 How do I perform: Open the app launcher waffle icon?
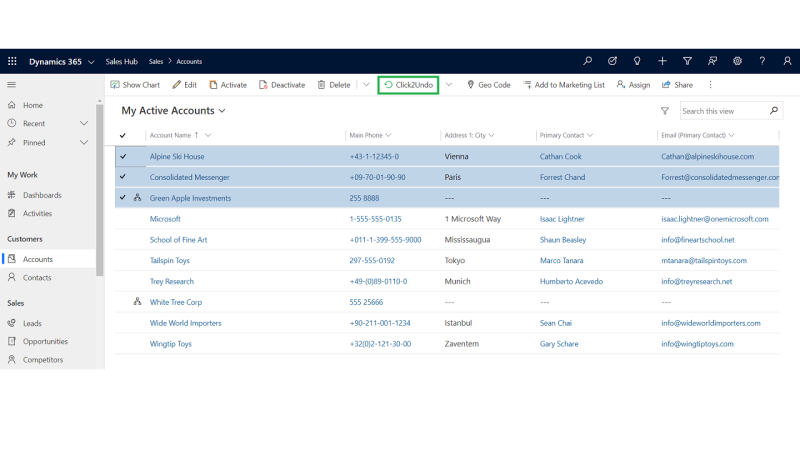[12, 61]
